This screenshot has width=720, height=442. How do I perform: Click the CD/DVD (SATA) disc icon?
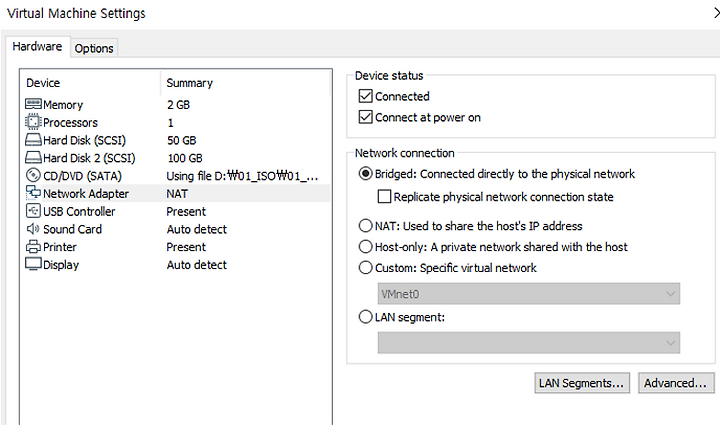pyautogui.click(x=33, y=175)
